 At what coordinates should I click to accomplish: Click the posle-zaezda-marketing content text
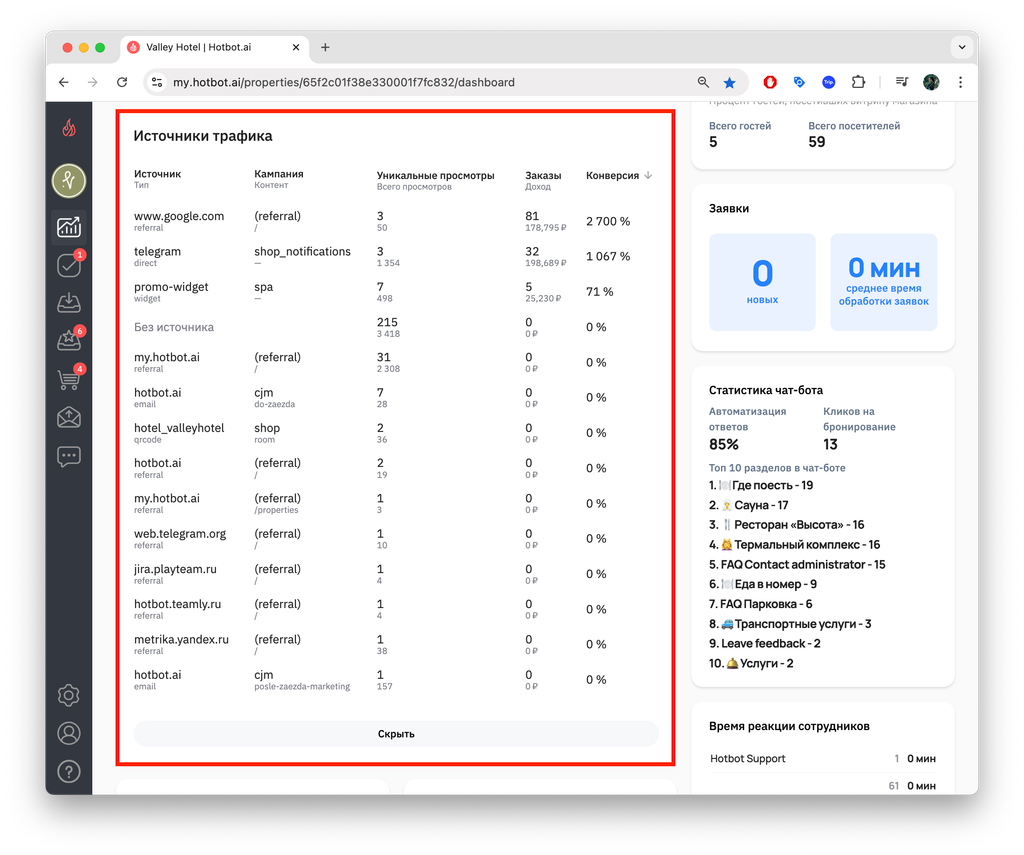click(302, 686)
